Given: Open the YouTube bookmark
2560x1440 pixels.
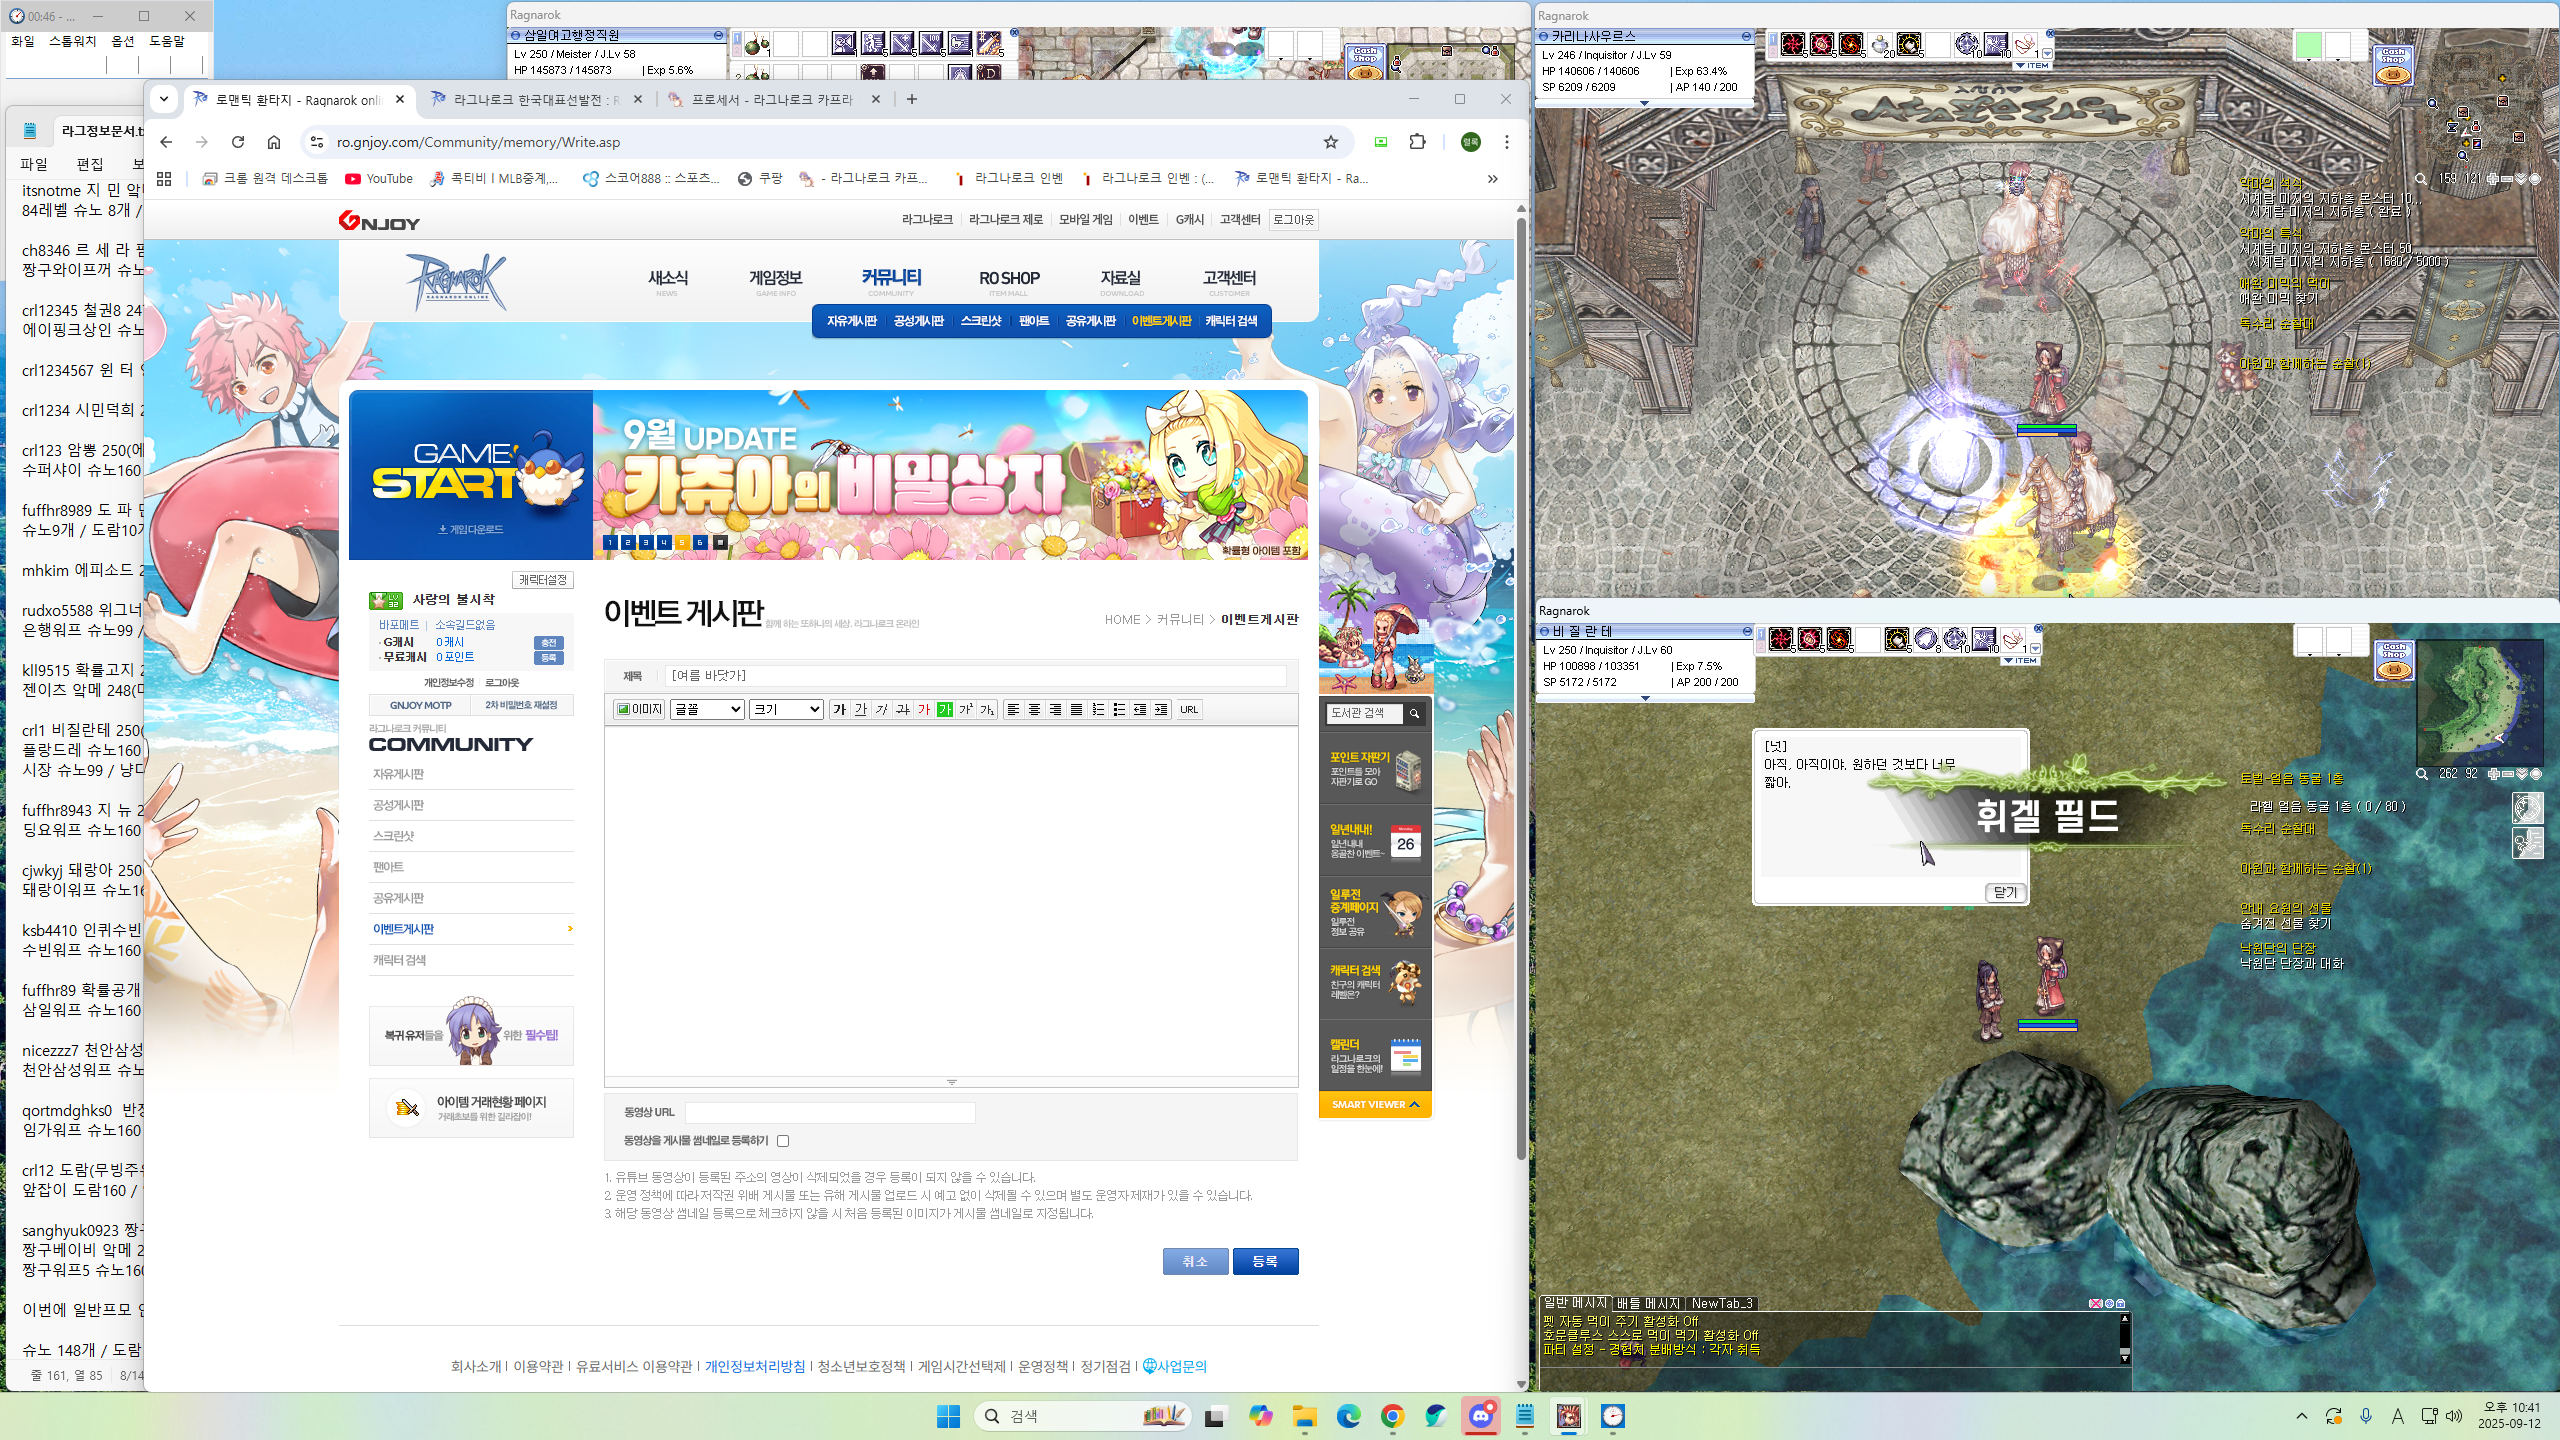Looking at the screenshot, I should [x=379, y=179].
